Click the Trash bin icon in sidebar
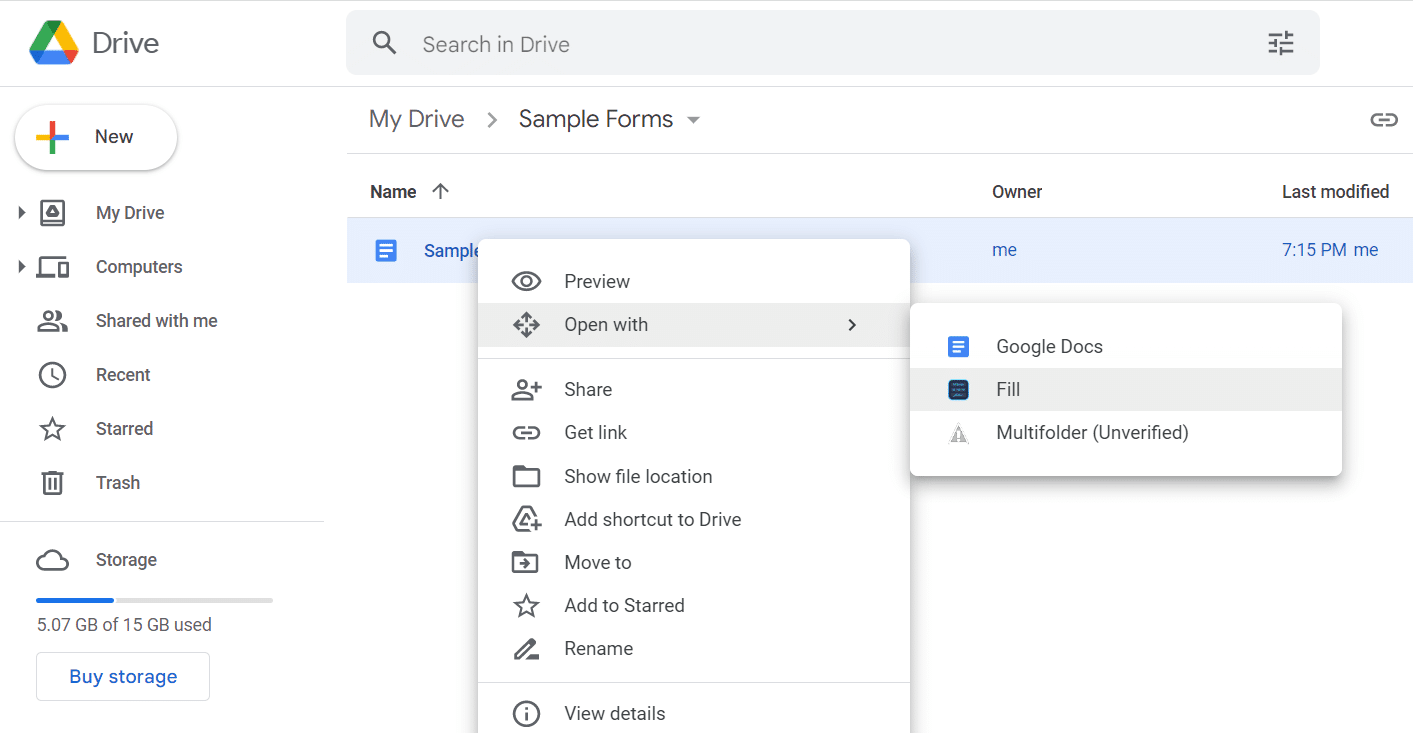This screenshot has height=733, width=1413. click(x=52, y=483)
